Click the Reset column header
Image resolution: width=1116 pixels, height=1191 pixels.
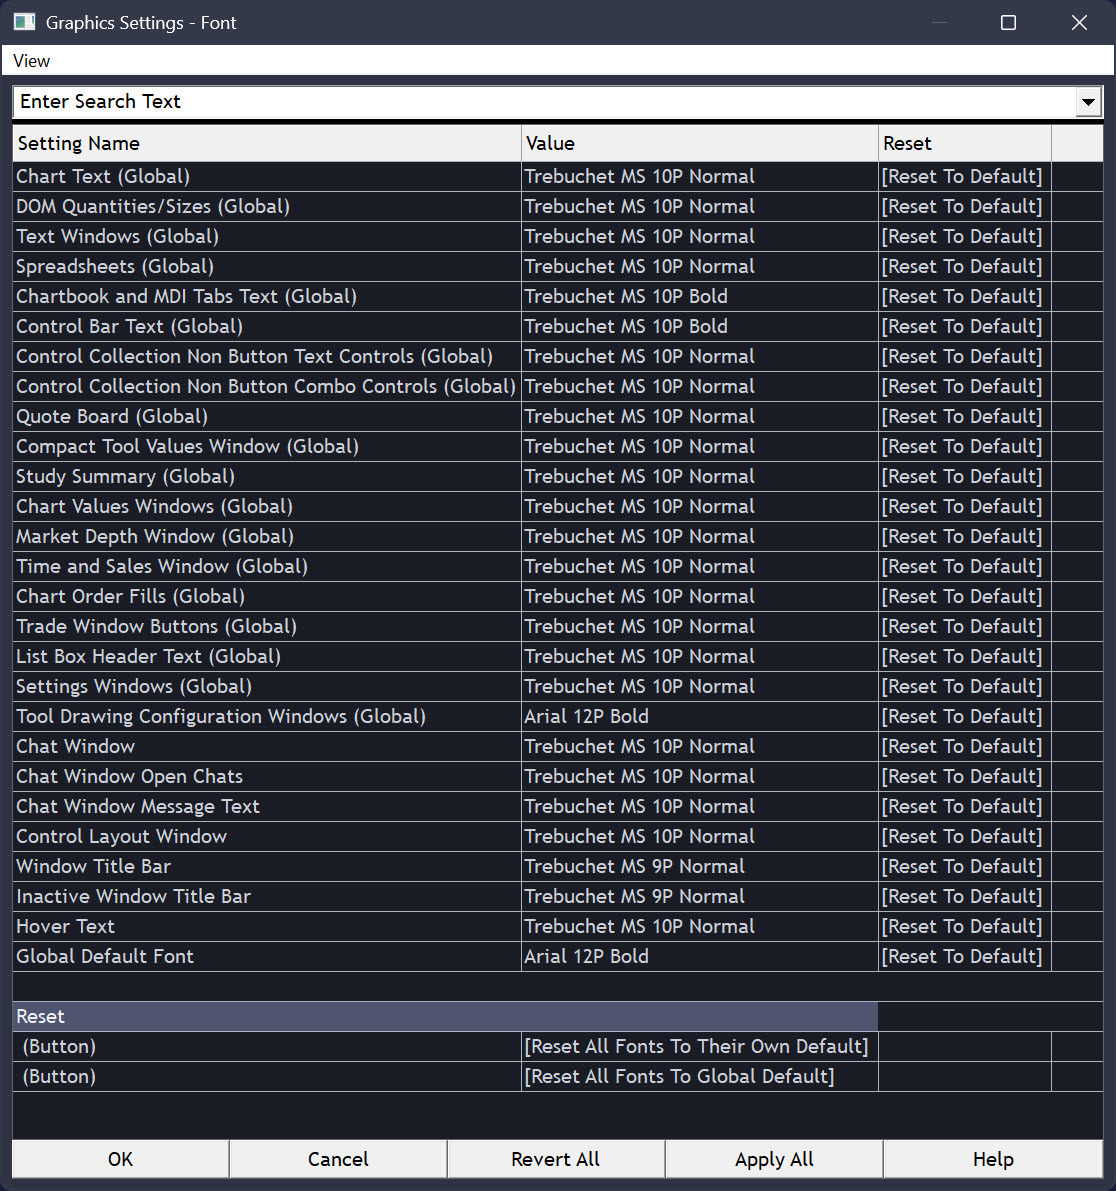click(965, 144)
